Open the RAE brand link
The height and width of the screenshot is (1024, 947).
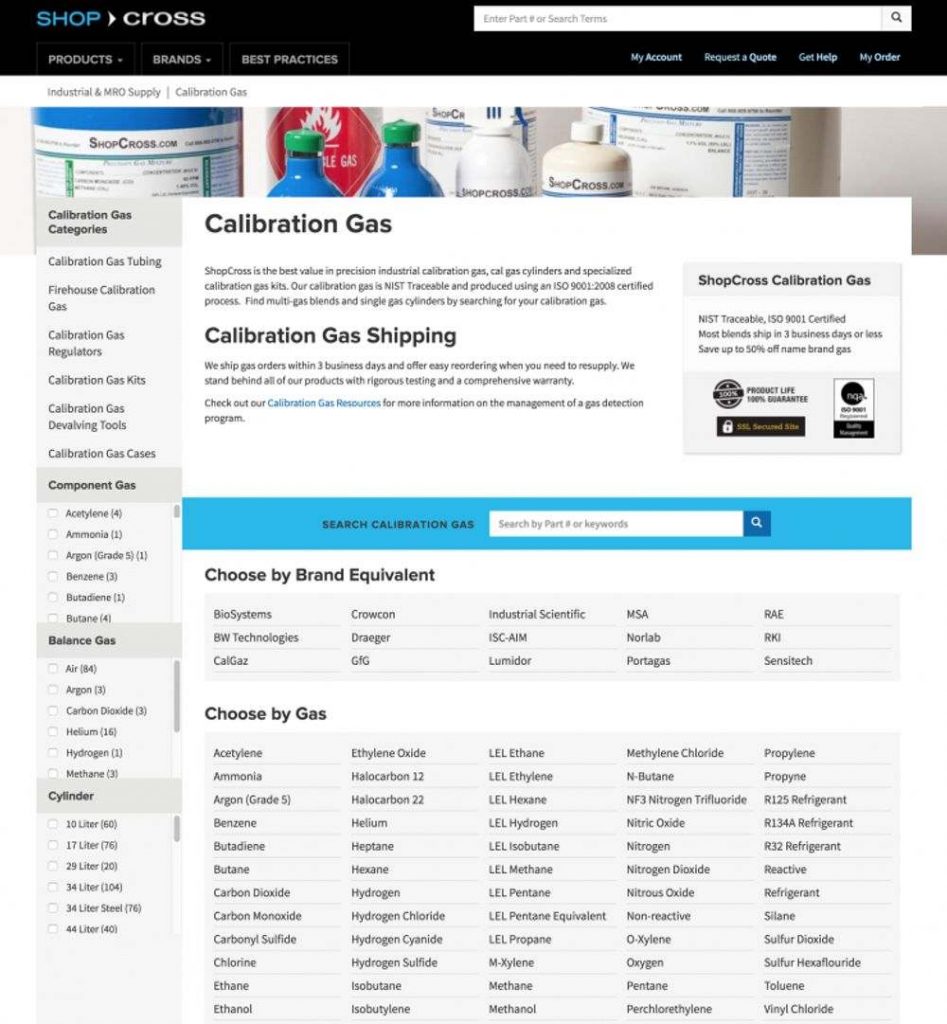pyautogui.click(x=774, y=615)
